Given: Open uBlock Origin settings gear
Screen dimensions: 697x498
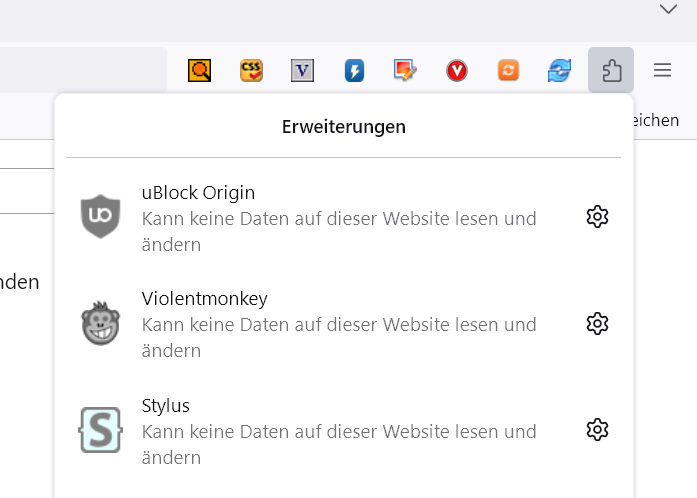Looking at the screenshot, I should click(597, 217).
